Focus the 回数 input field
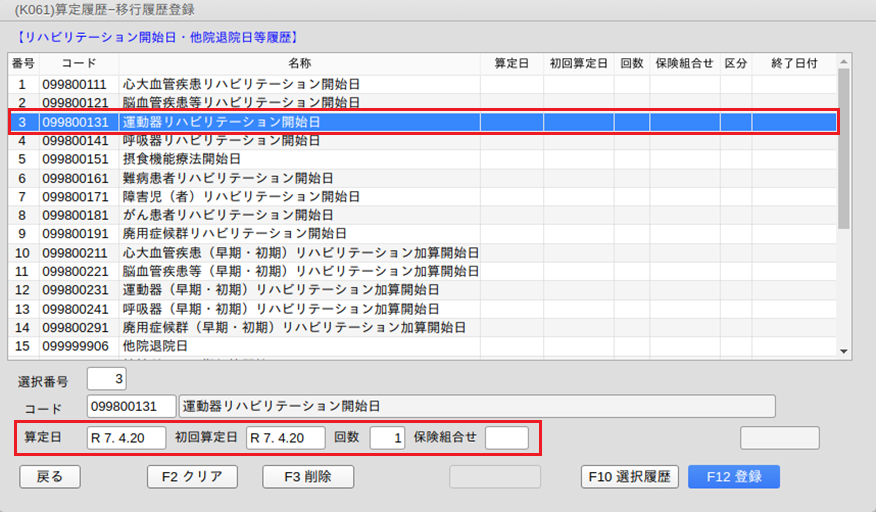The image size is (876, 512). pos(387,438)
